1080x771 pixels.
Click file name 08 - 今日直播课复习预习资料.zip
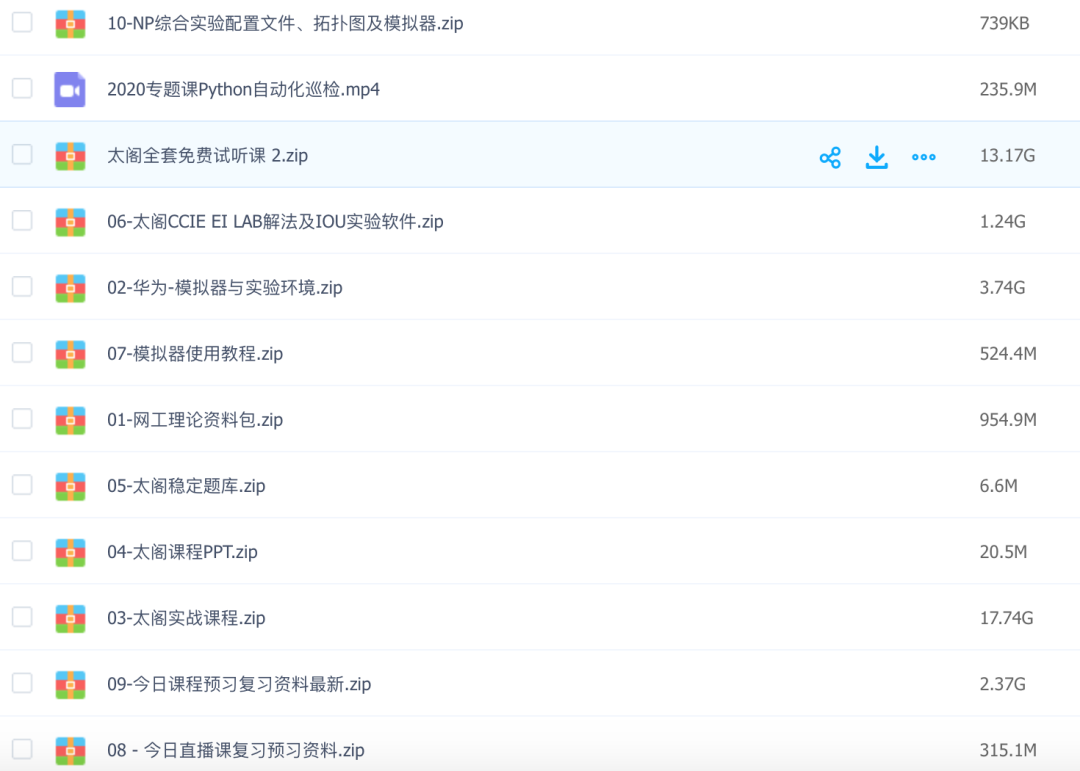click(236, 750)
